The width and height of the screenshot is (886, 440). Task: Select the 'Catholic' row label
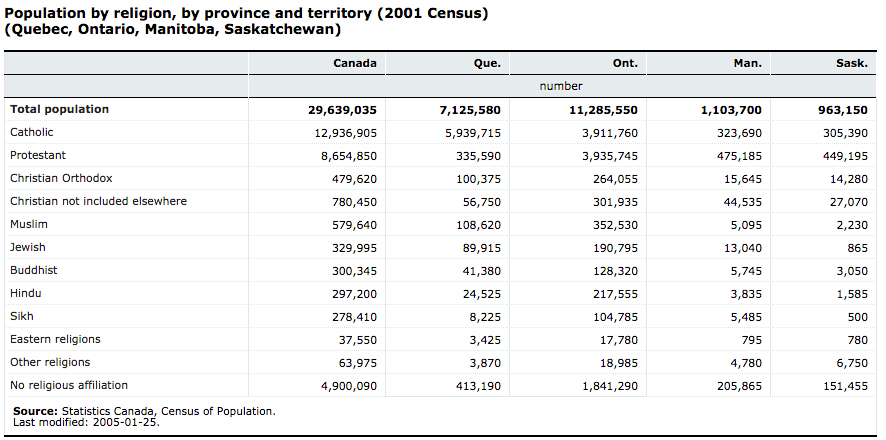click(32, 132)
